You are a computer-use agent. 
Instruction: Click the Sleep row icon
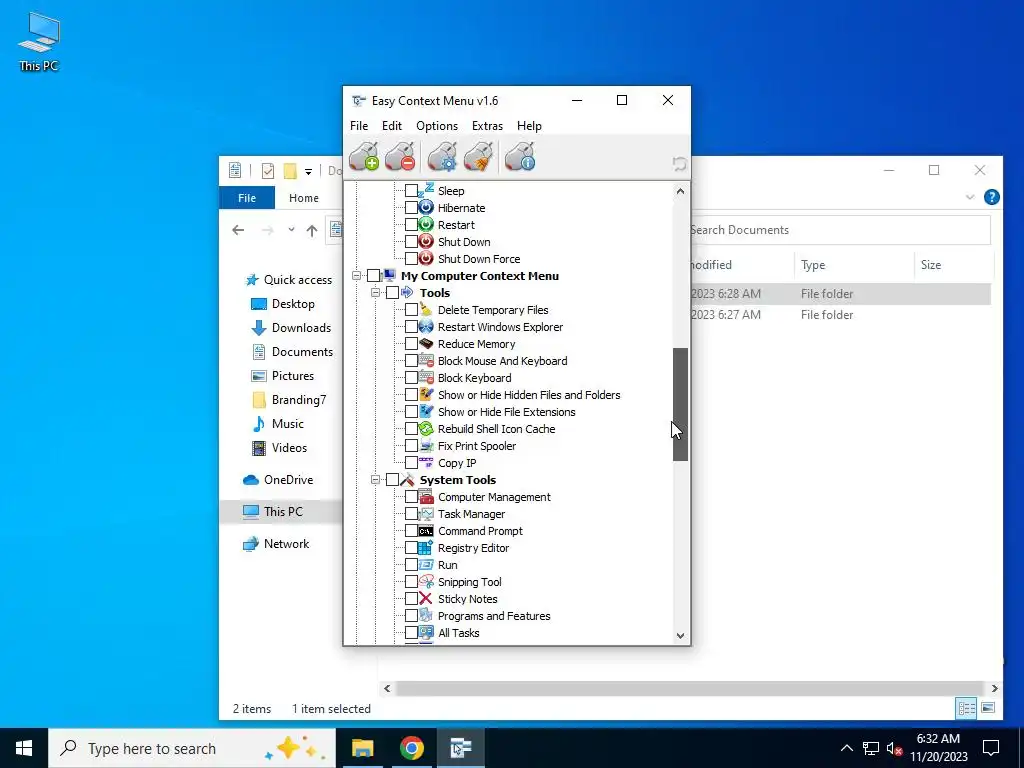pos(426,190)
